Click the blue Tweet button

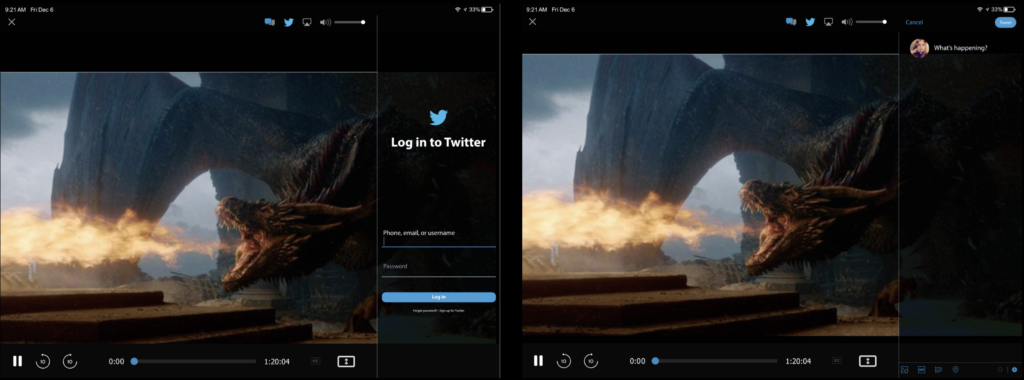[x=1005, y=22]
